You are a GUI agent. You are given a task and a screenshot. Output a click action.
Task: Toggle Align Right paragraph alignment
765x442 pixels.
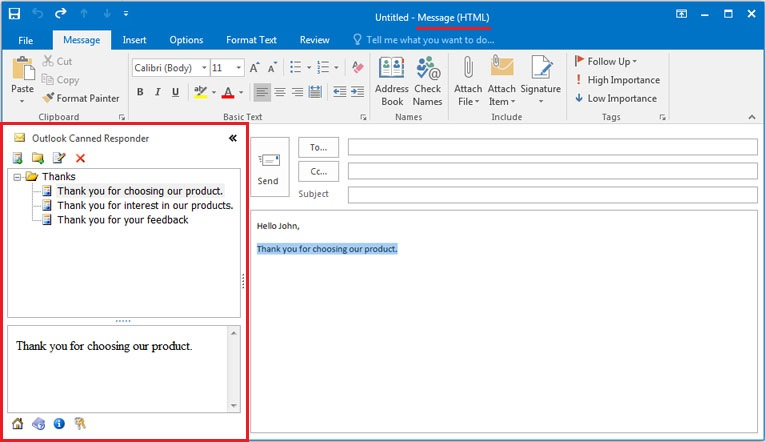tap(297, 92)
